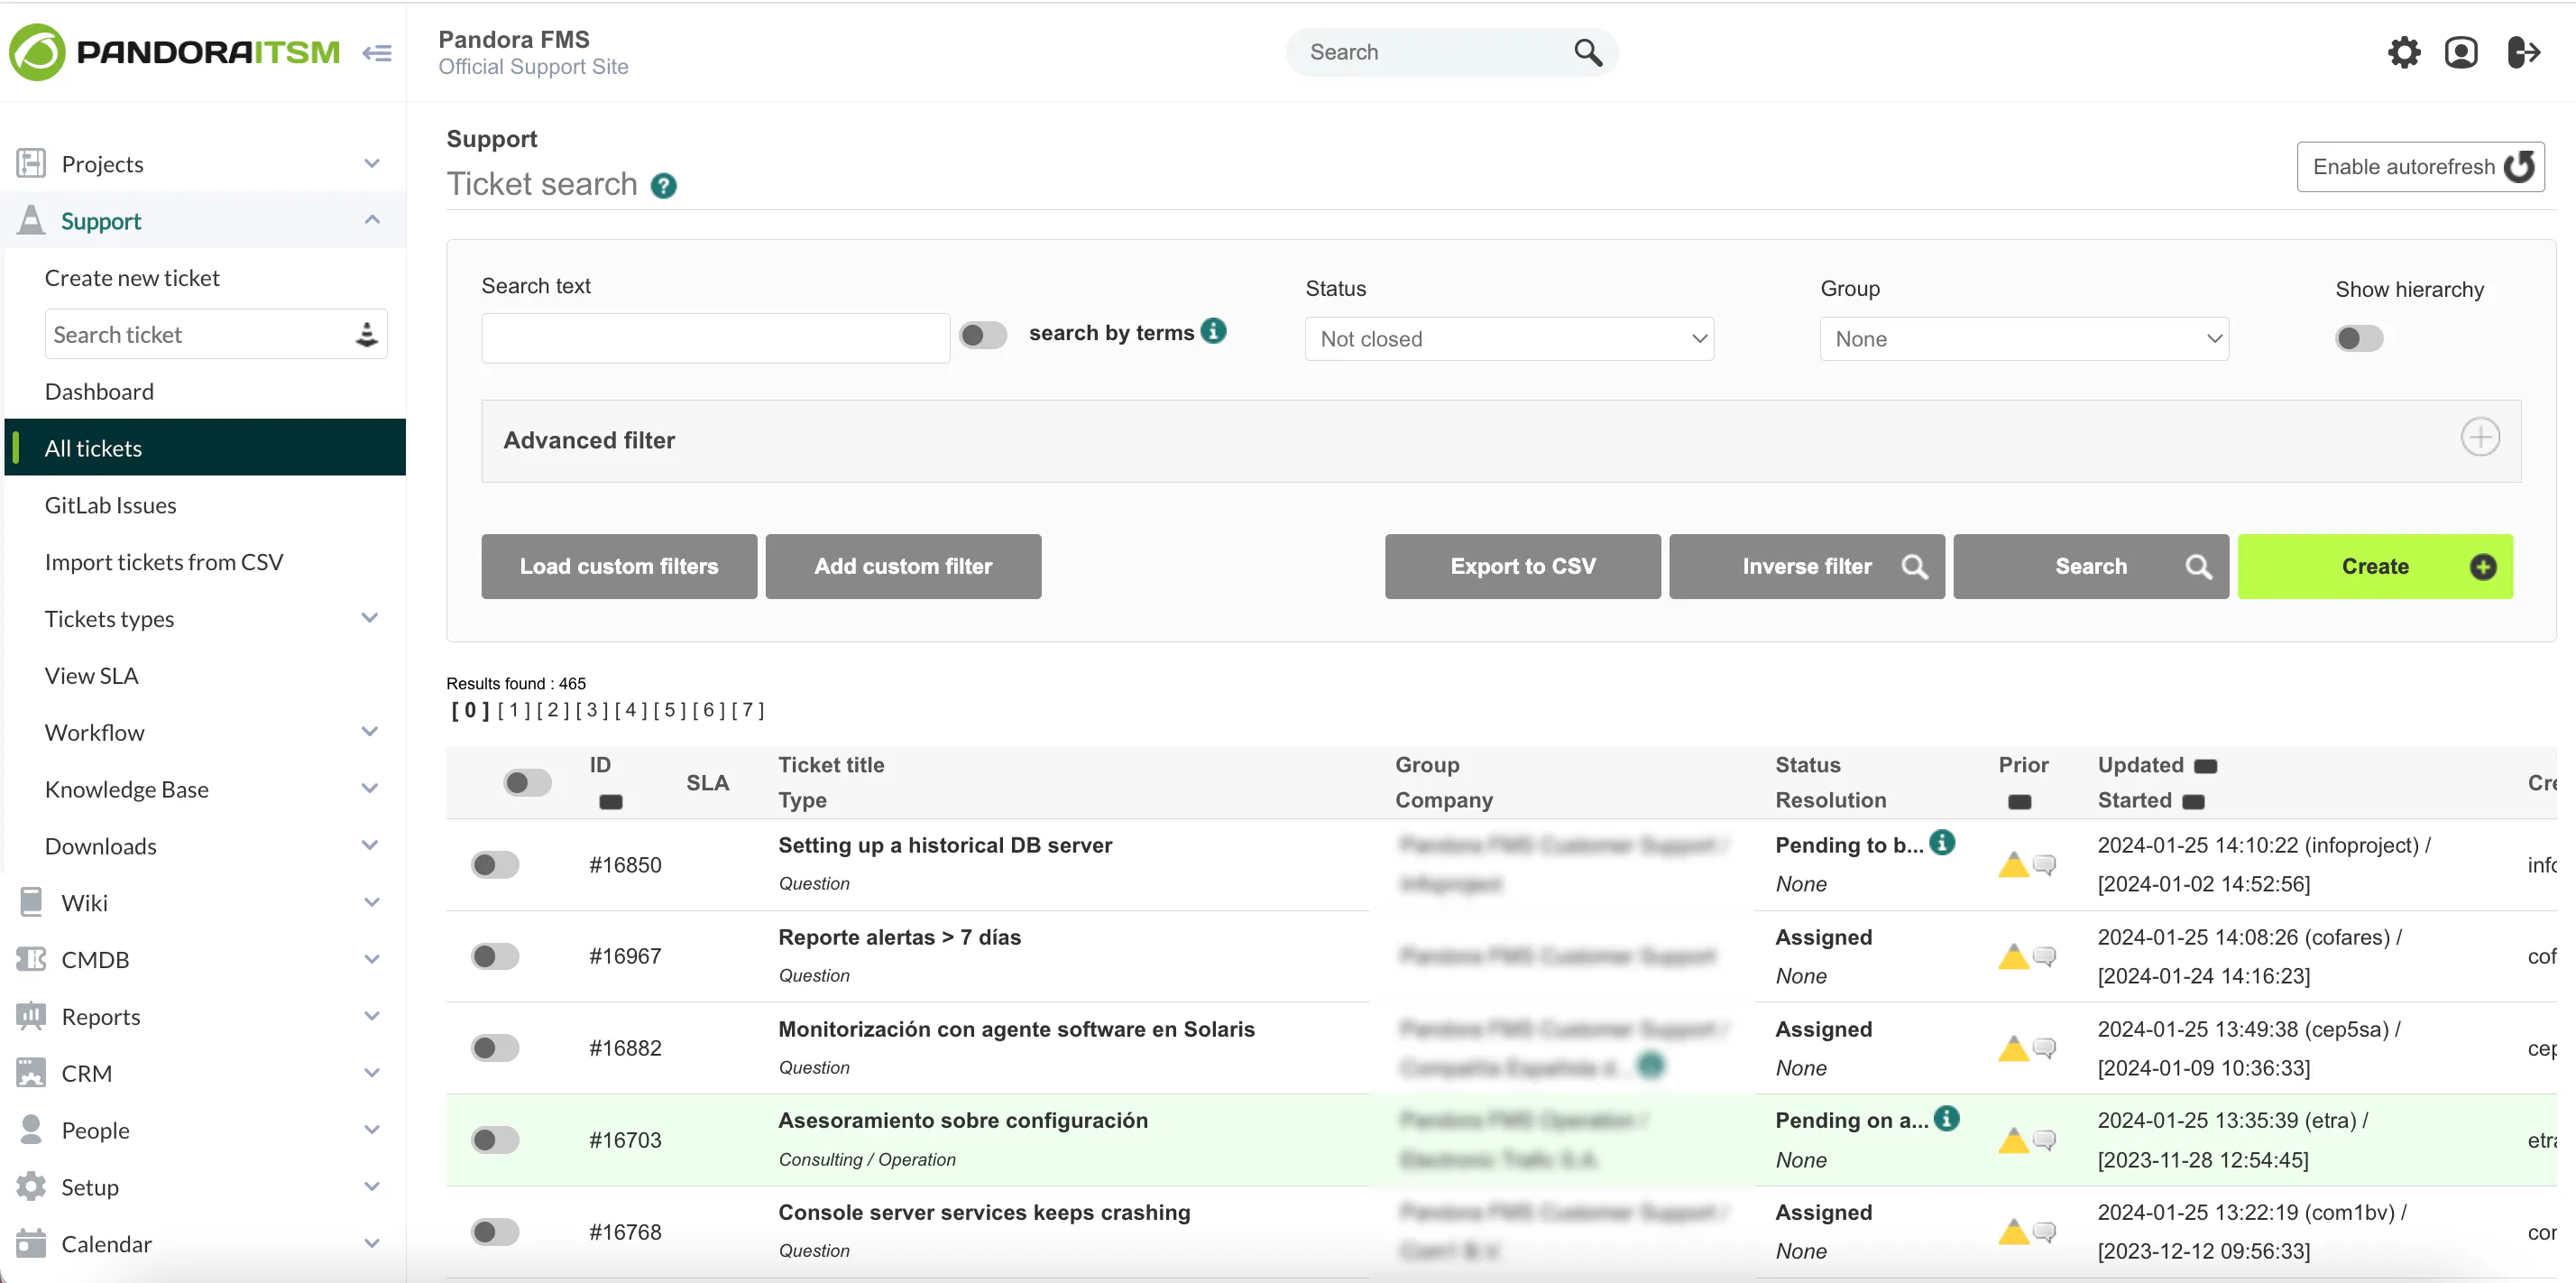Screen dimensions: 2576x1283
Task: Click the CRM sidebar icon
Action: click(31, 1073)
